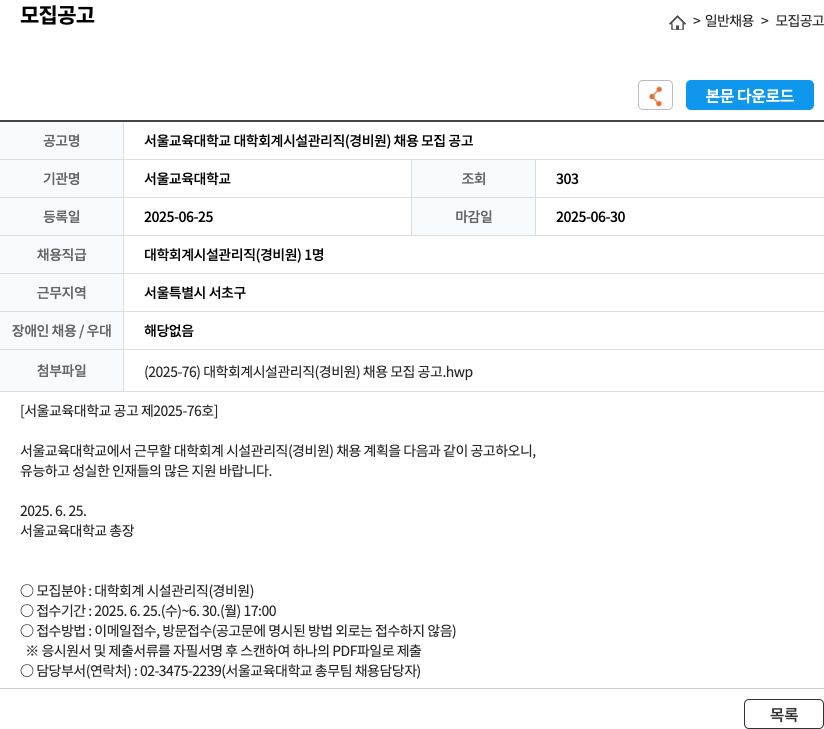Click the 기관명 label cell
This screenshot has width=824, height=729.
coord(61,179)
